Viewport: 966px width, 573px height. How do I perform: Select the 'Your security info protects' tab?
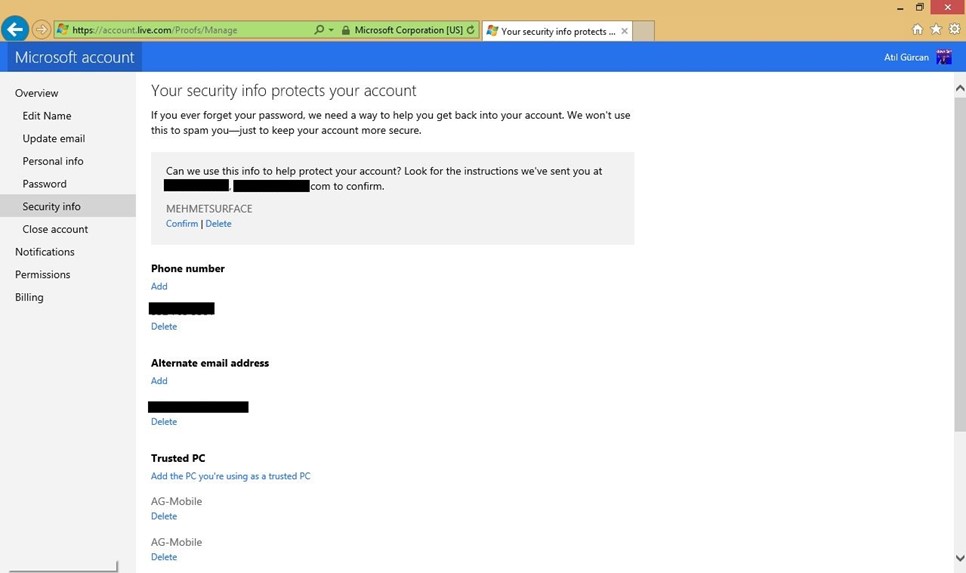pyautogui.click(x=557, y=31)
